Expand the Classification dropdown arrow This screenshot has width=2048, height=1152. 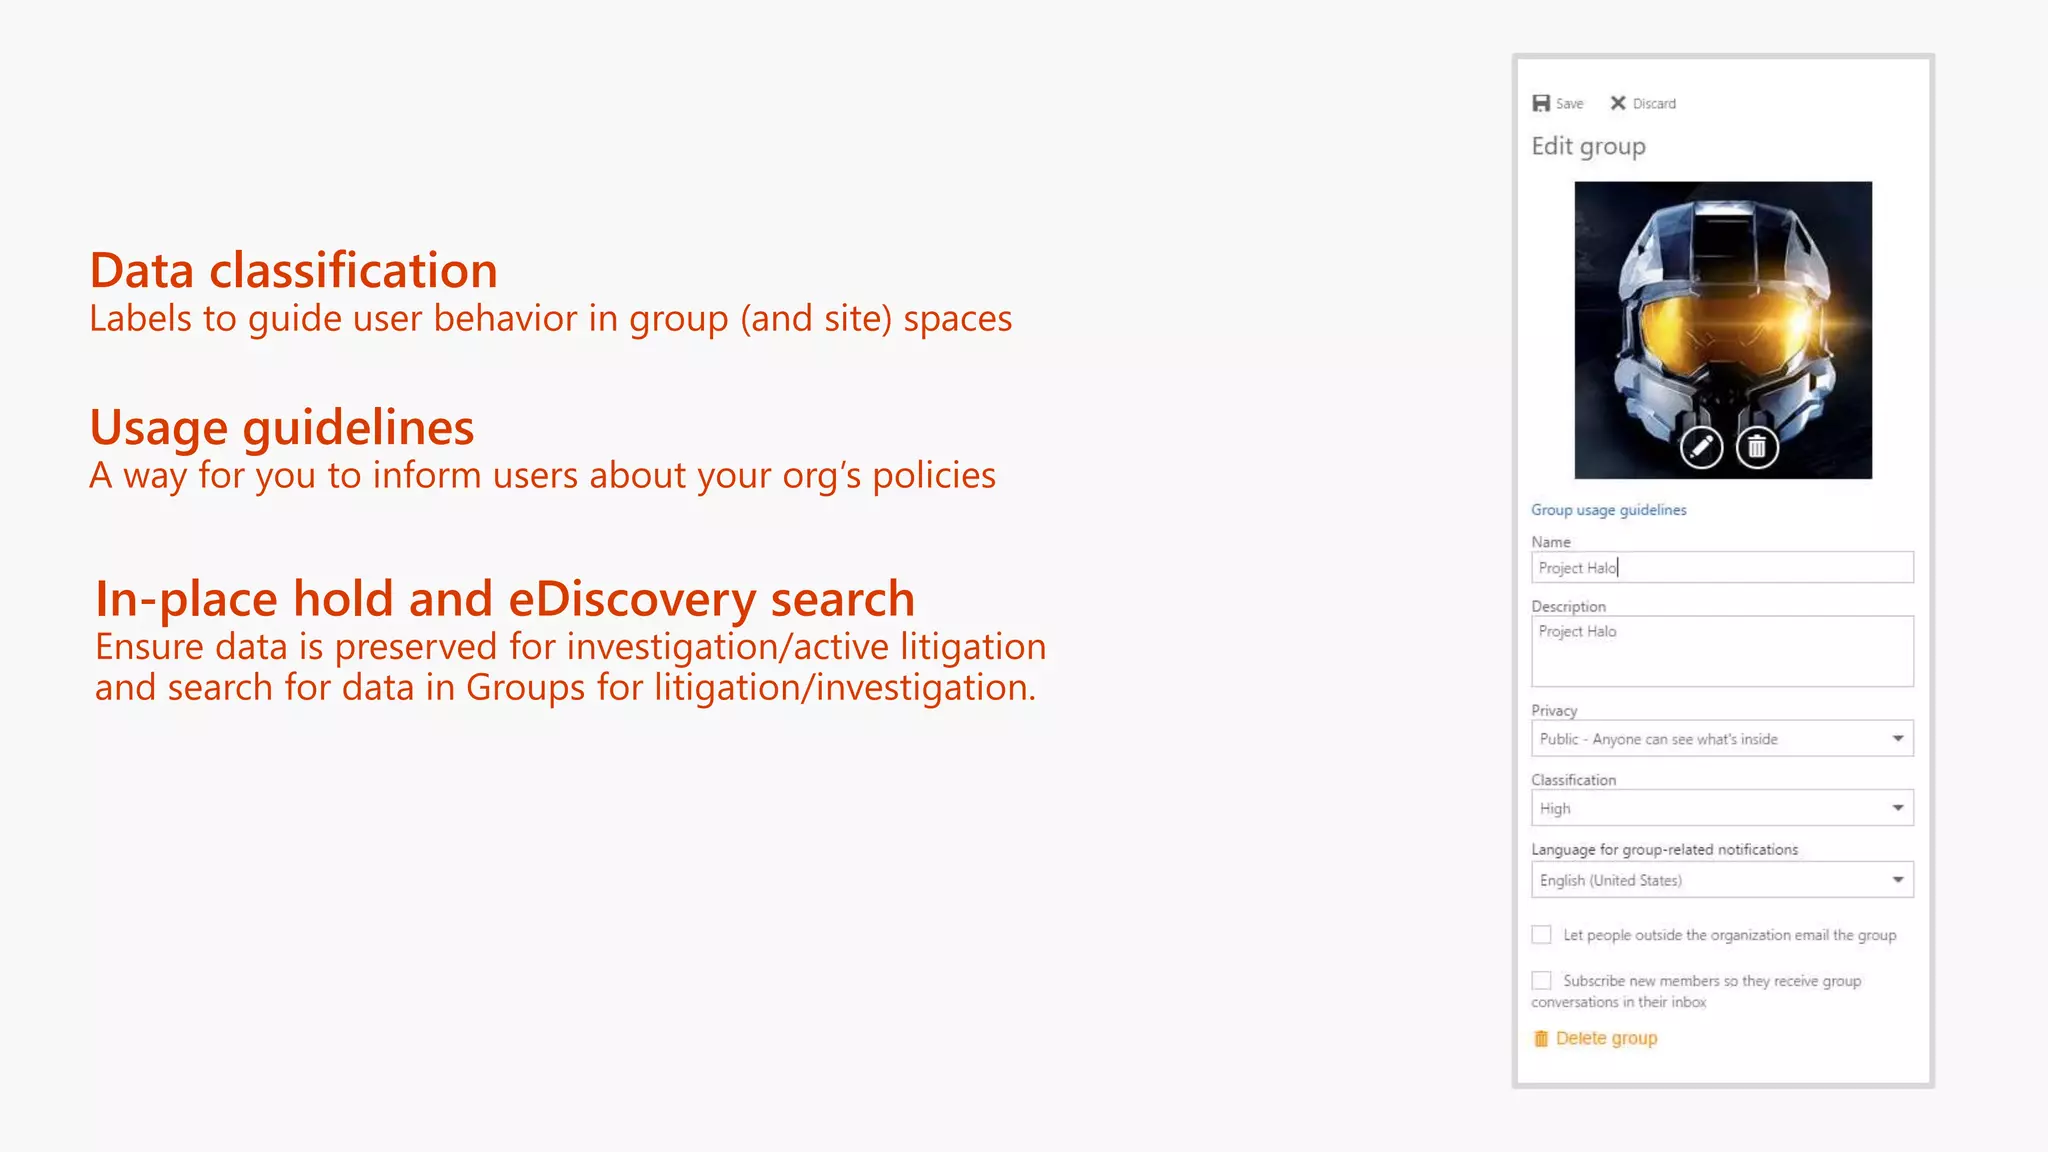click(1897, 808)
